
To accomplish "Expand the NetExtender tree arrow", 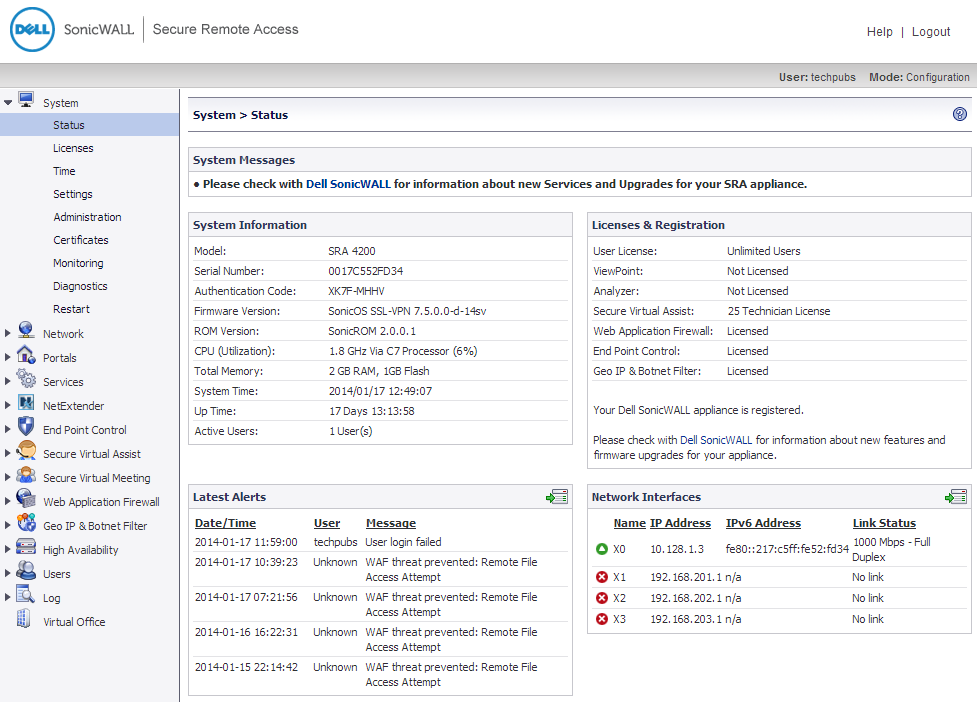I will tap(7, 405).
